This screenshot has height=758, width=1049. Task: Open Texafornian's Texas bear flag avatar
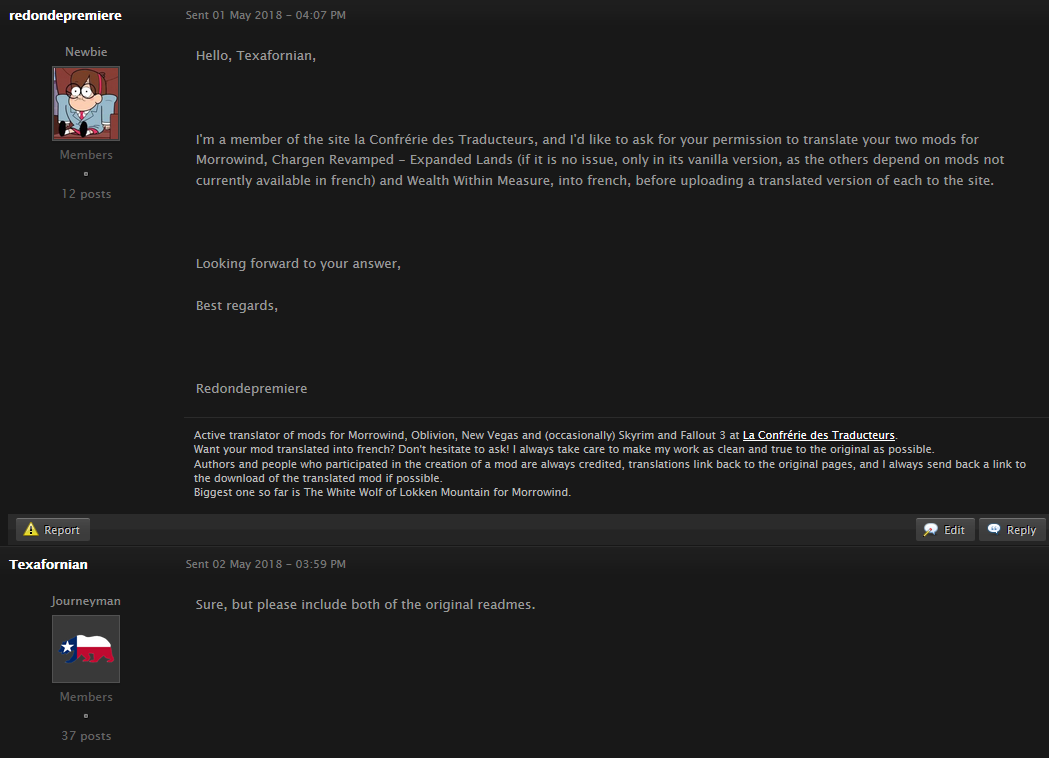(86, 649)
